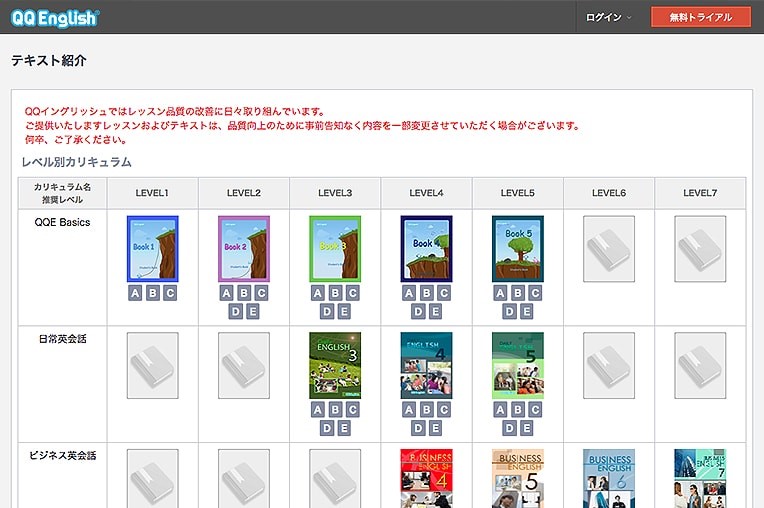Select section E under Daily English 4
764x508 pixels.
(435, 429)
